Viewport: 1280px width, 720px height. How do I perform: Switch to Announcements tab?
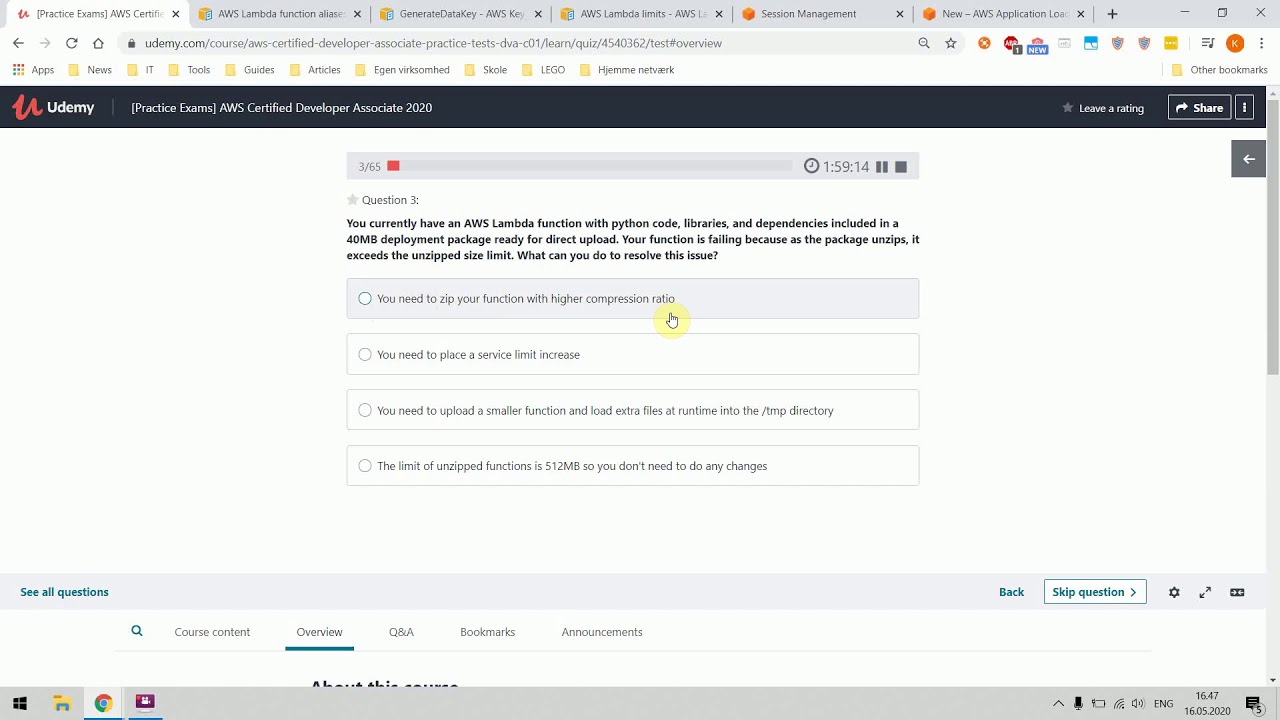[602, 632]
